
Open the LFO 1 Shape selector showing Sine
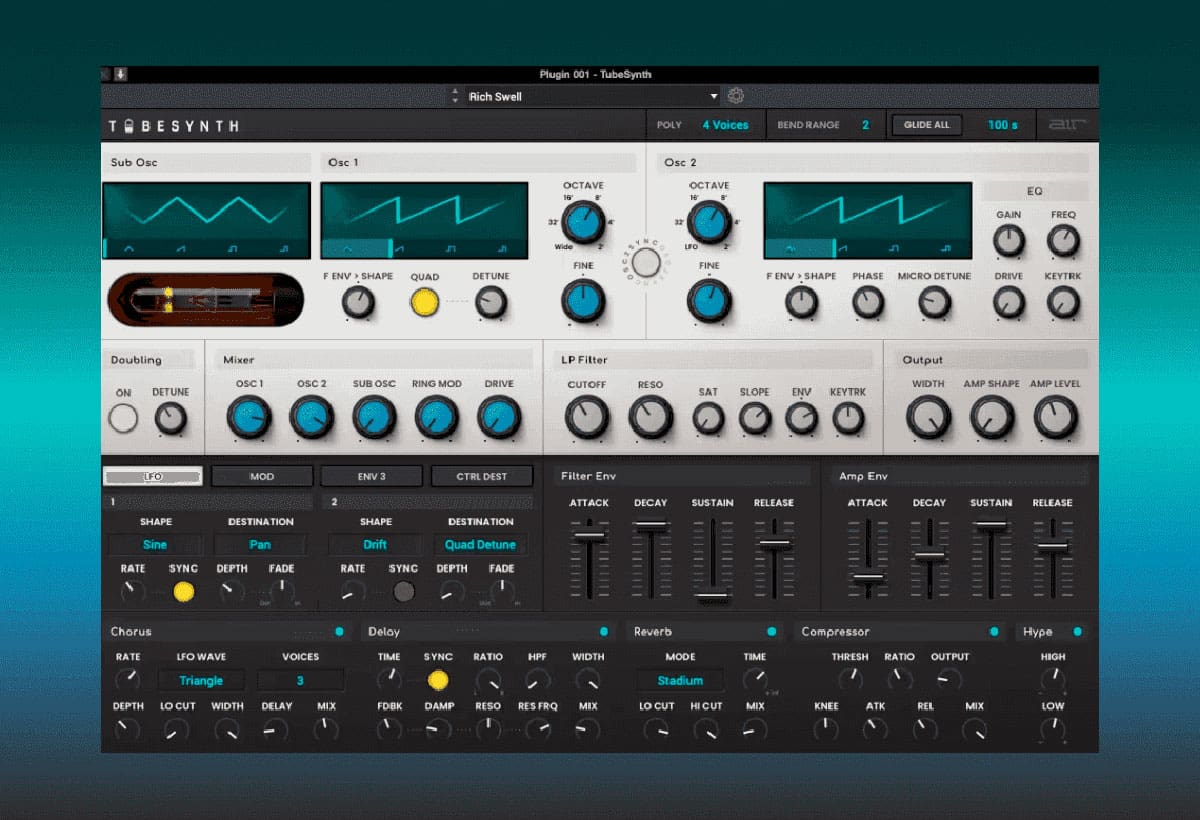(155, 545)
